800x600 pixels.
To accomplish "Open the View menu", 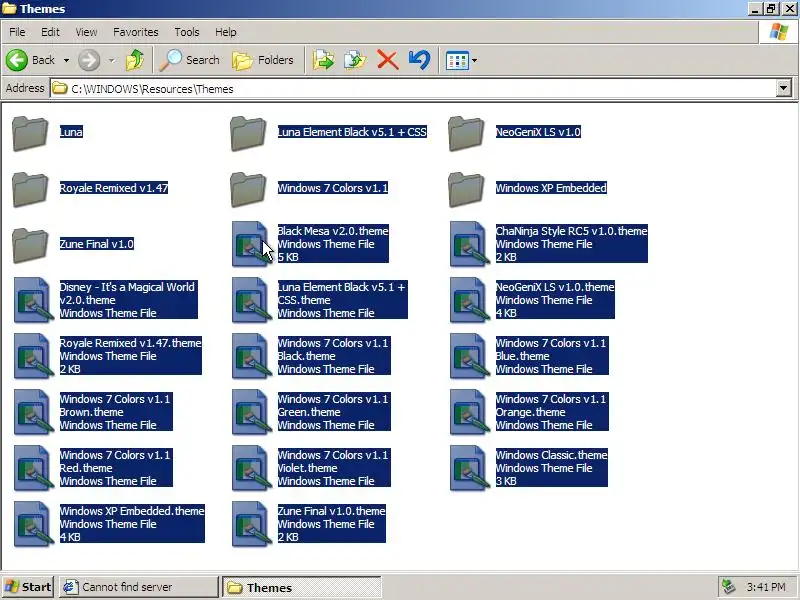I will (x=86, y=32).
